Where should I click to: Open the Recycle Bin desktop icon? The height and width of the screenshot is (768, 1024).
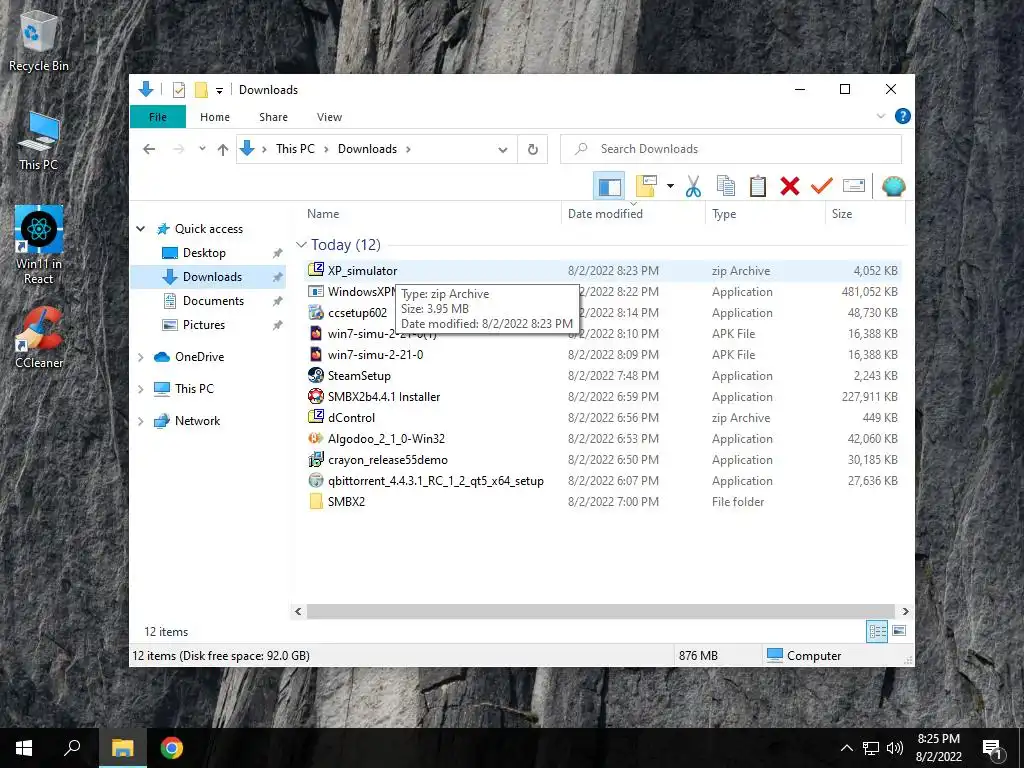(39, 40)
